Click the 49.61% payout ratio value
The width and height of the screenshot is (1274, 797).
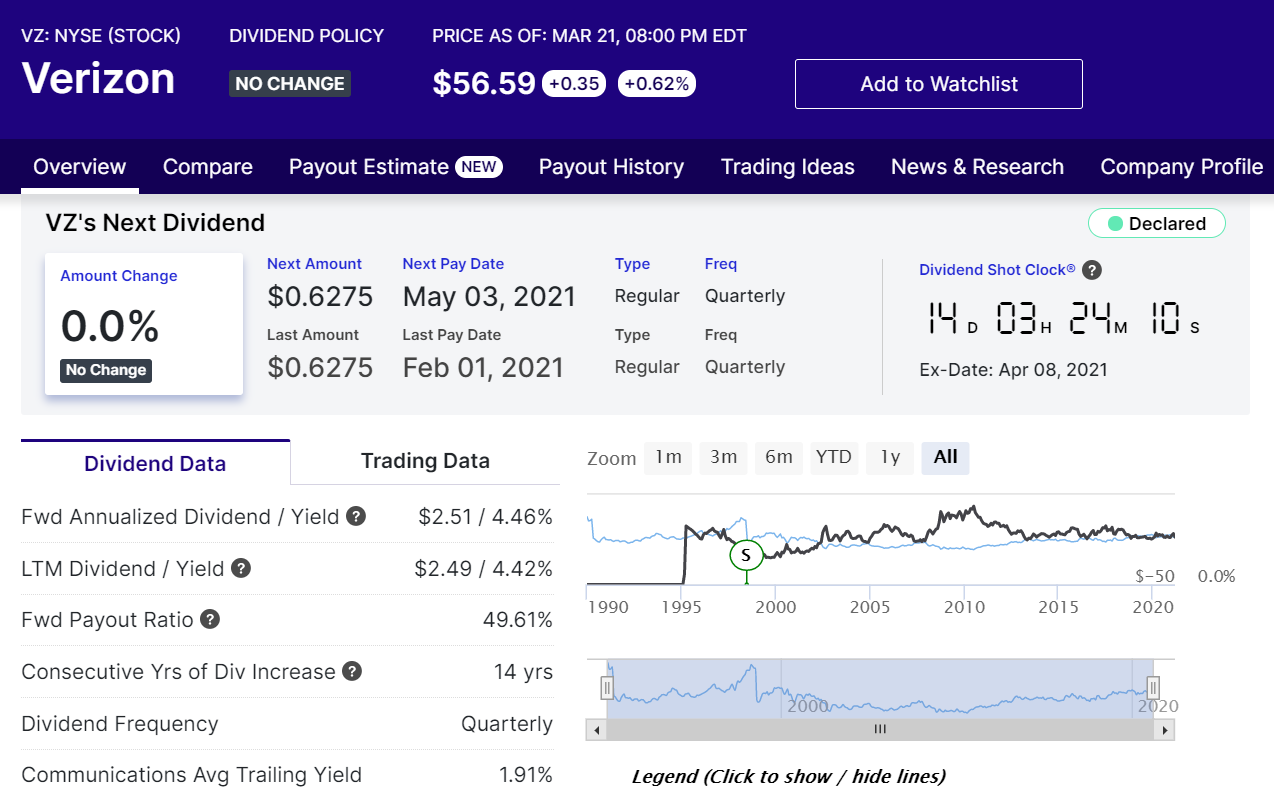(517, 620)
